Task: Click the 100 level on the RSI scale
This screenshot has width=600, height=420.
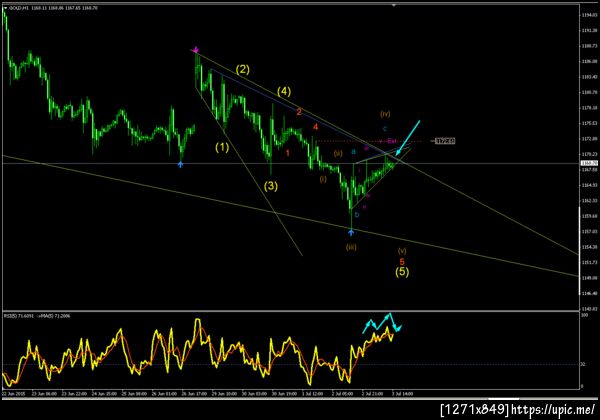Action: 584,315
